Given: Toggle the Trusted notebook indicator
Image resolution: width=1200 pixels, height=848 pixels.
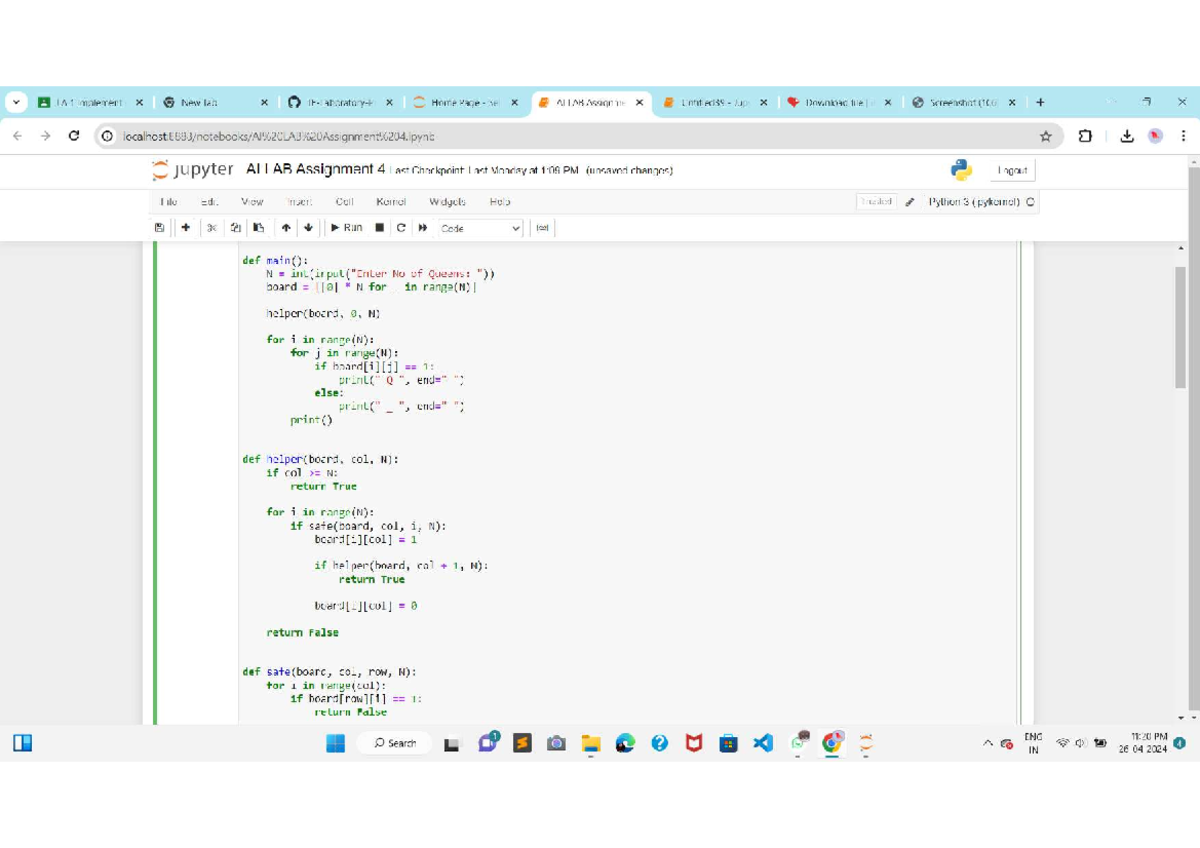Looking at the screenshot, I should coord(875,202).
